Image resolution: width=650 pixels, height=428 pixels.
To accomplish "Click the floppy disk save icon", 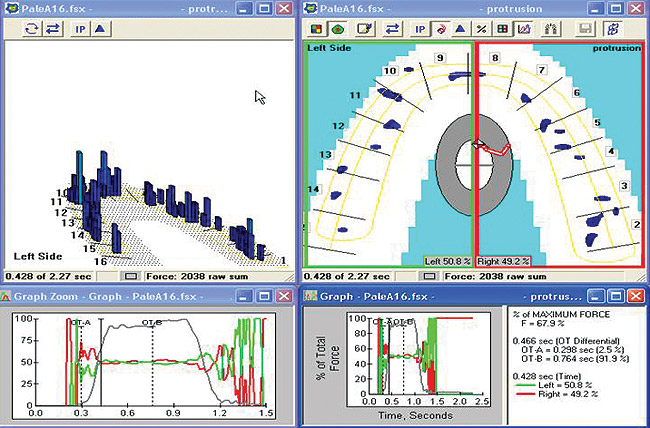I will tap(586, 28).
